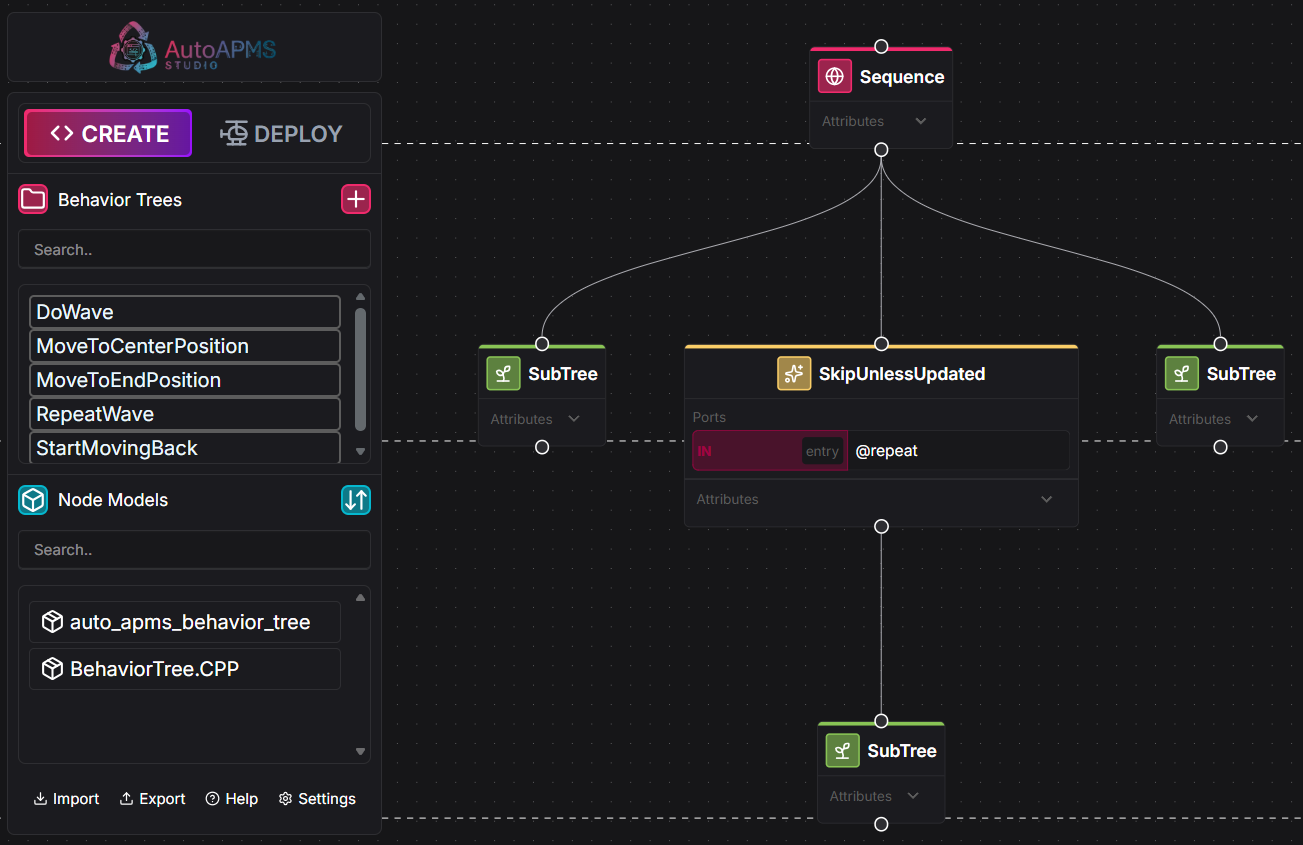The height and width of the screenshot is (845, 1303).
Task: Open the Settings option
Action: tap(317, 798)
